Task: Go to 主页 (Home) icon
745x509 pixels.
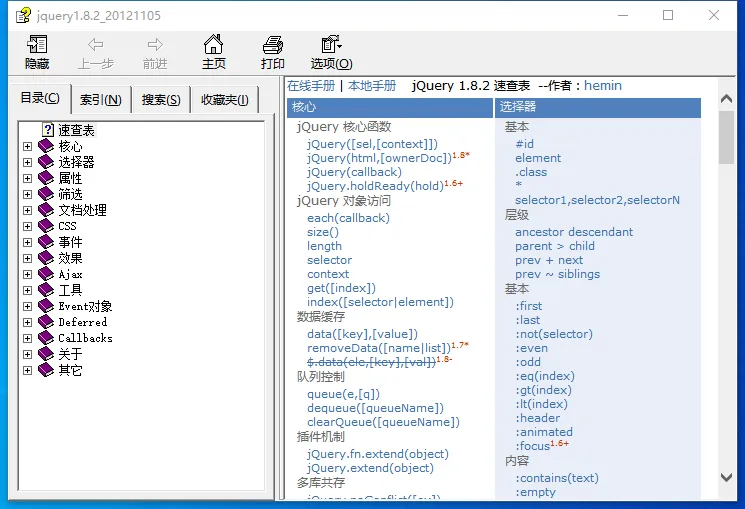Action: pyautogui.click(x=213, y=44)
